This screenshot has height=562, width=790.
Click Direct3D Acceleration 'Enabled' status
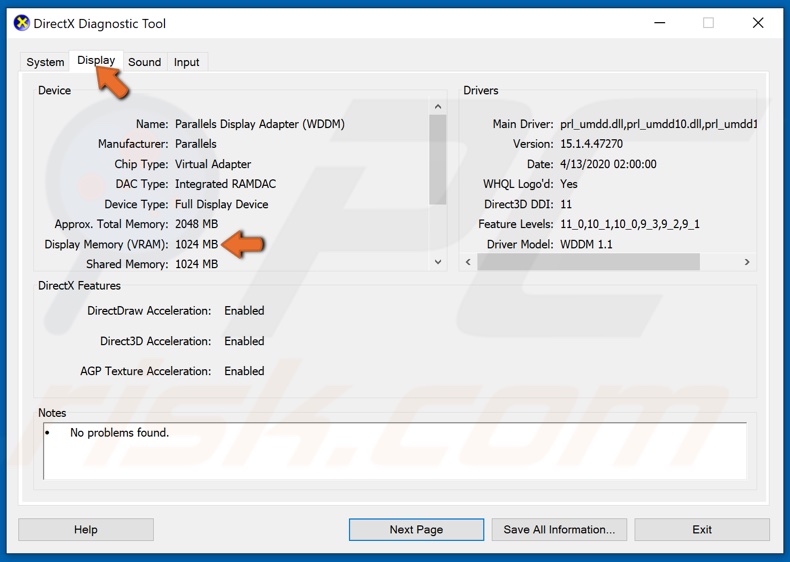[244, 341]
